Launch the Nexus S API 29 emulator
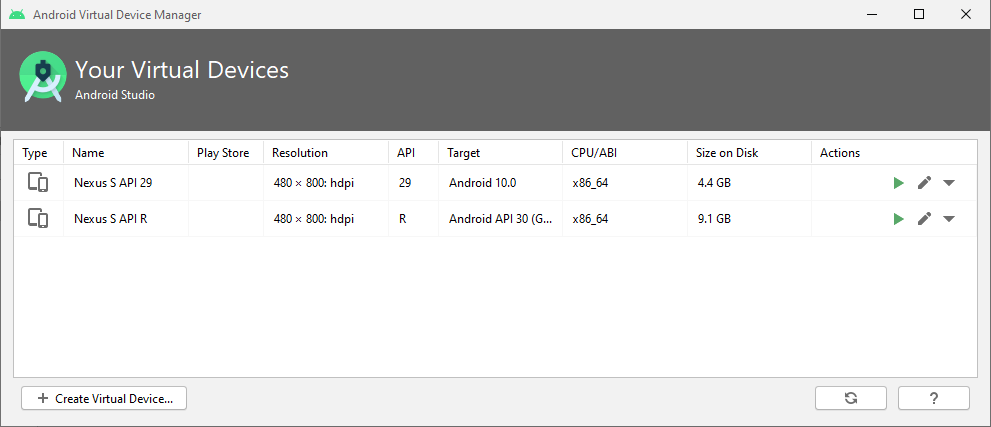Viewport: 991px width, 427px height. [898, 183]
